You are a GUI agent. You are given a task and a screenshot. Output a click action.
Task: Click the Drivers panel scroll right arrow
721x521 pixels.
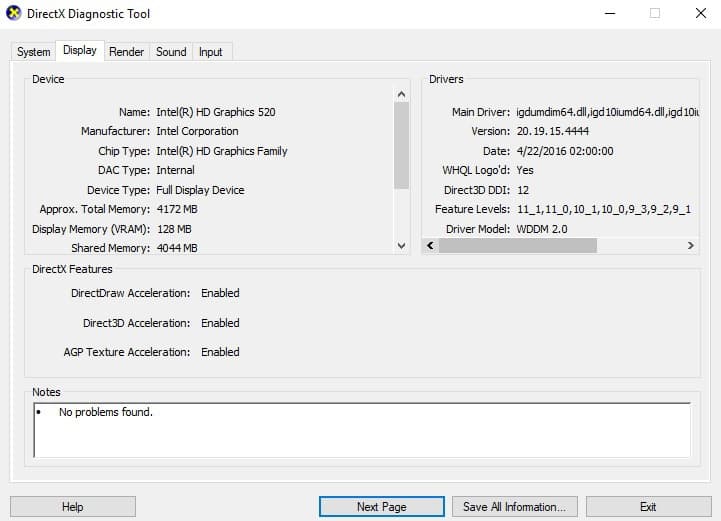point(690,246)
